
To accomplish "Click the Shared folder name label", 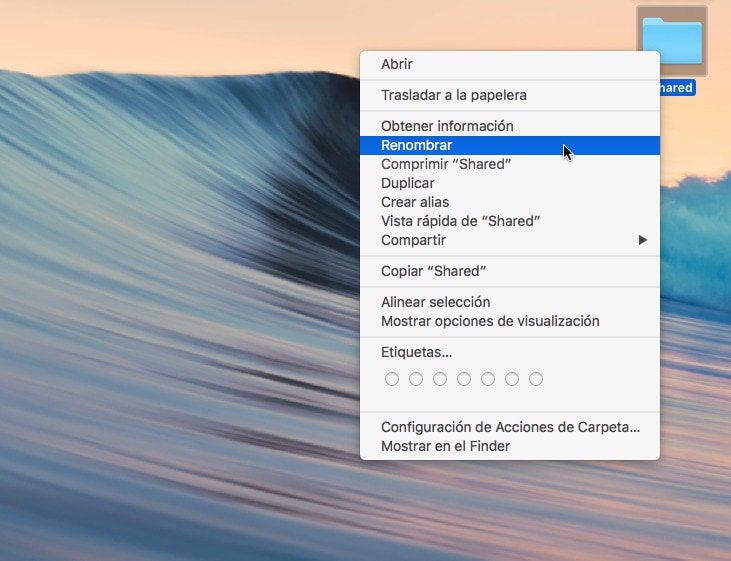I will (678, 88).
